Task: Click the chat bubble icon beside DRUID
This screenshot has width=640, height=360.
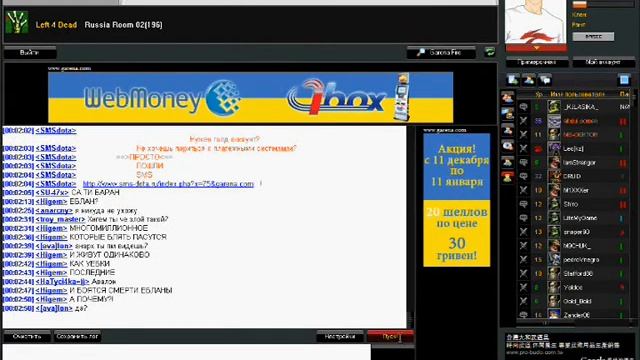Action: tap(523, 176)
